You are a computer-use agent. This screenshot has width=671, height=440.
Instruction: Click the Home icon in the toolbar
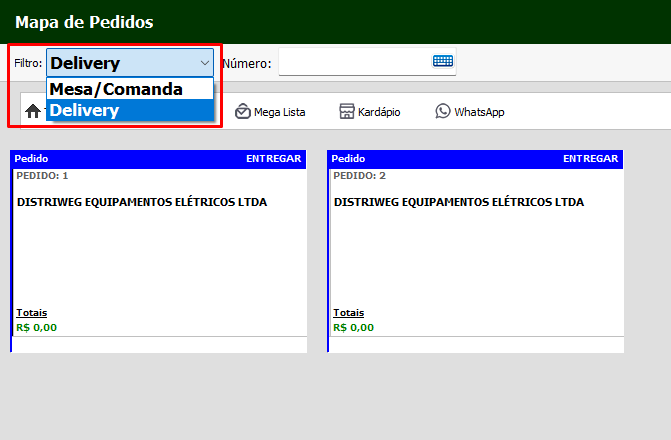[33, 112]
